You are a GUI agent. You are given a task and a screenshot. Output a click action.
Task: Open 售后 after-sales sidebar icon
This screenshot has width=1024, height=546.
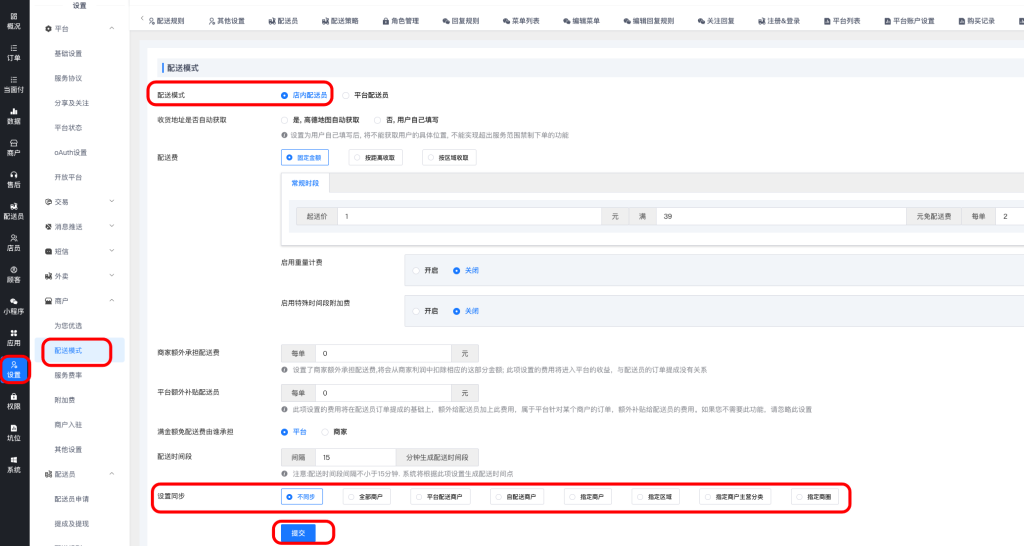pyautogui.click(x=14, y=178)
